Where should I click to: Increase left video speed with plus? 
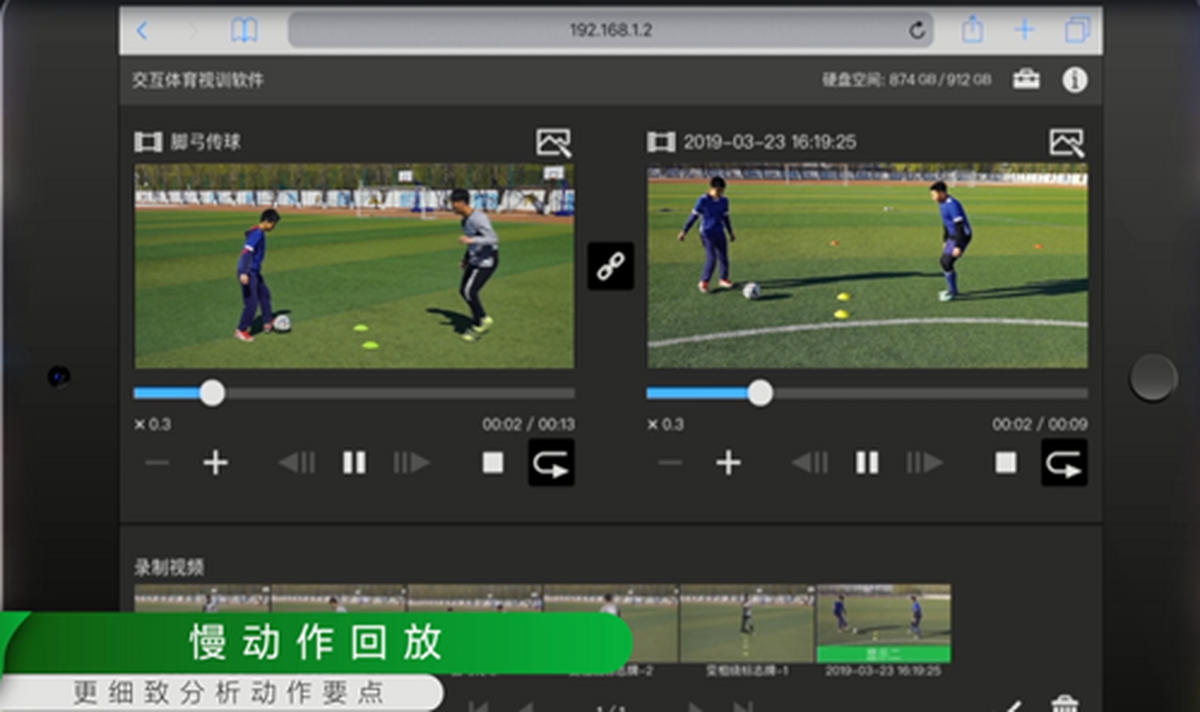216,462
